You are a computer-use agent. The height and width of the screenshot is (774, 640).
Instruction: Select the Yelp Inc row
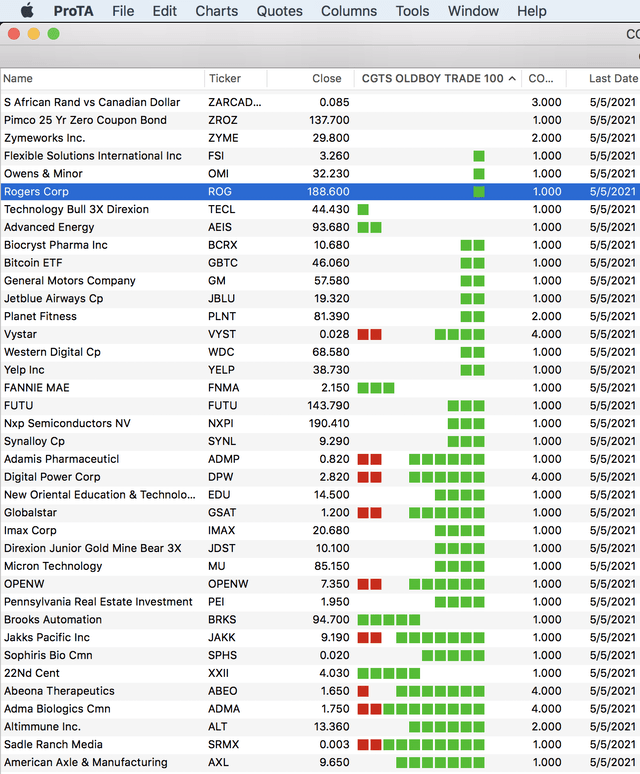pyautogui.click(x=320, y=370)
